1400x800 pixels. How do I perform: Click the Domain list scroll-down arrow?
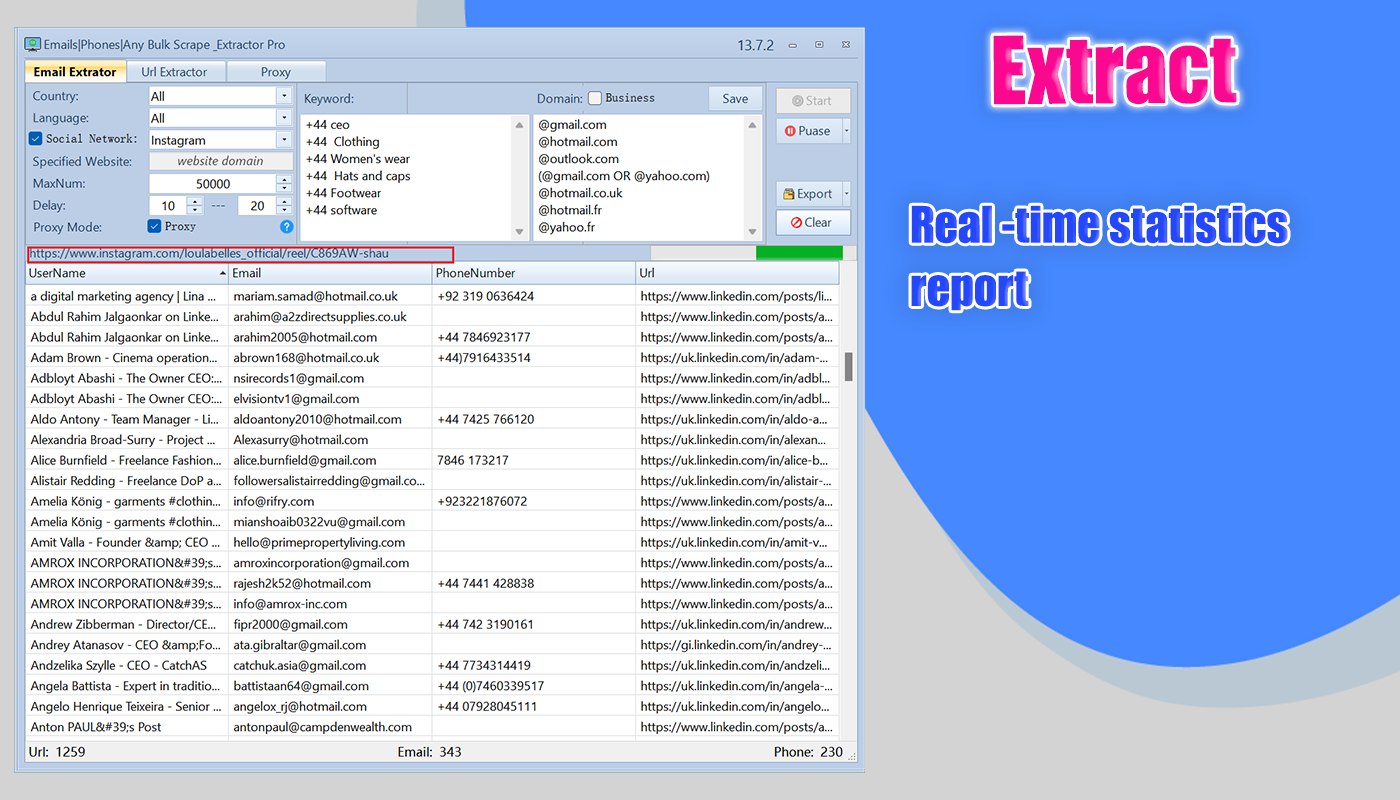pos(753,232)
